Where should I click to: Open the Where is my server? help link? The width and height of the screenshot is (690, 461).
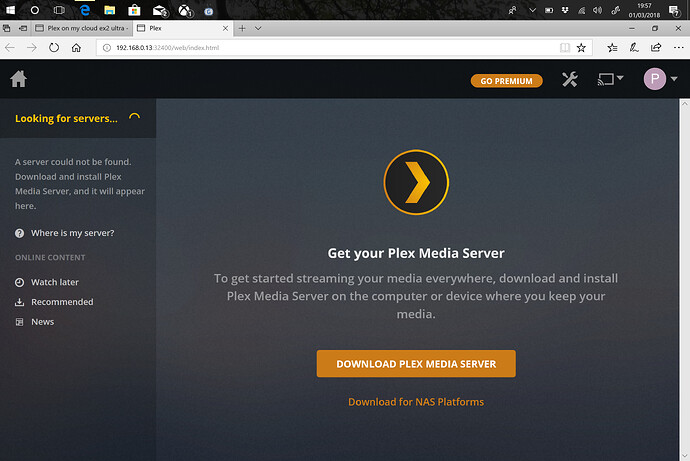[72, 233]
